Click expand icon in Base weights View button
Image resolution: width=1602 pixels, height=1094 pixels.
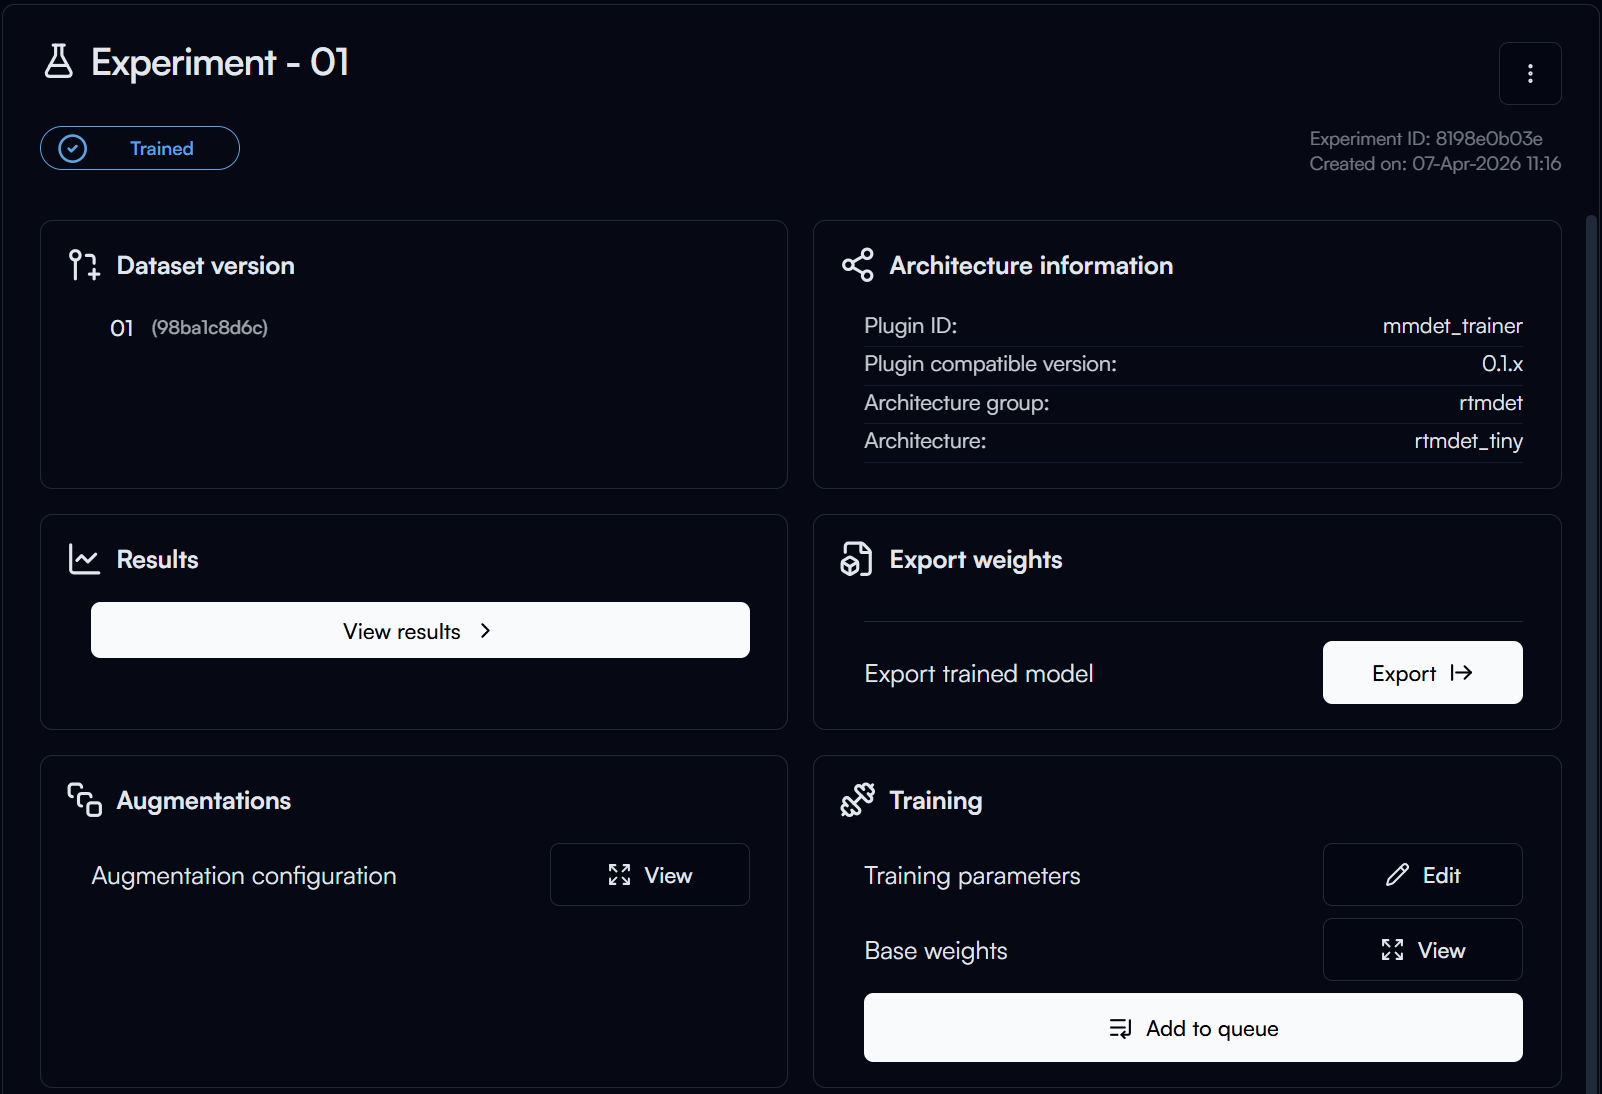coord(1392,950)
